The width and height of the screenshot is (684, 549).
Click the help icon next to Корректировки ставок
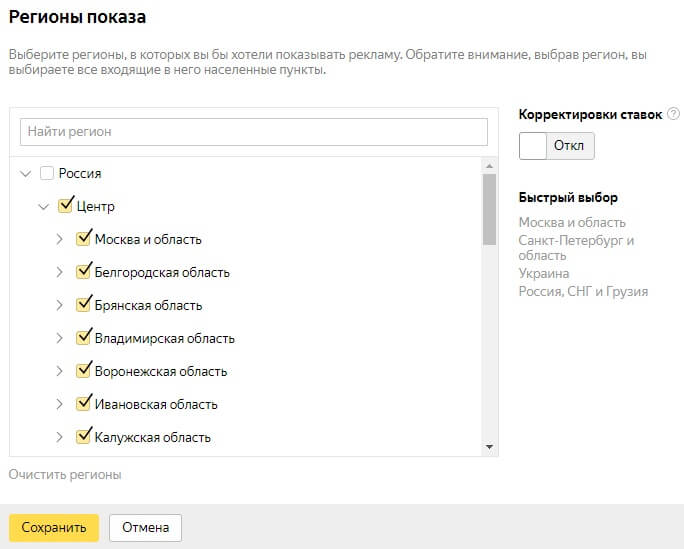pyautogui.click(x=673, y=114)
